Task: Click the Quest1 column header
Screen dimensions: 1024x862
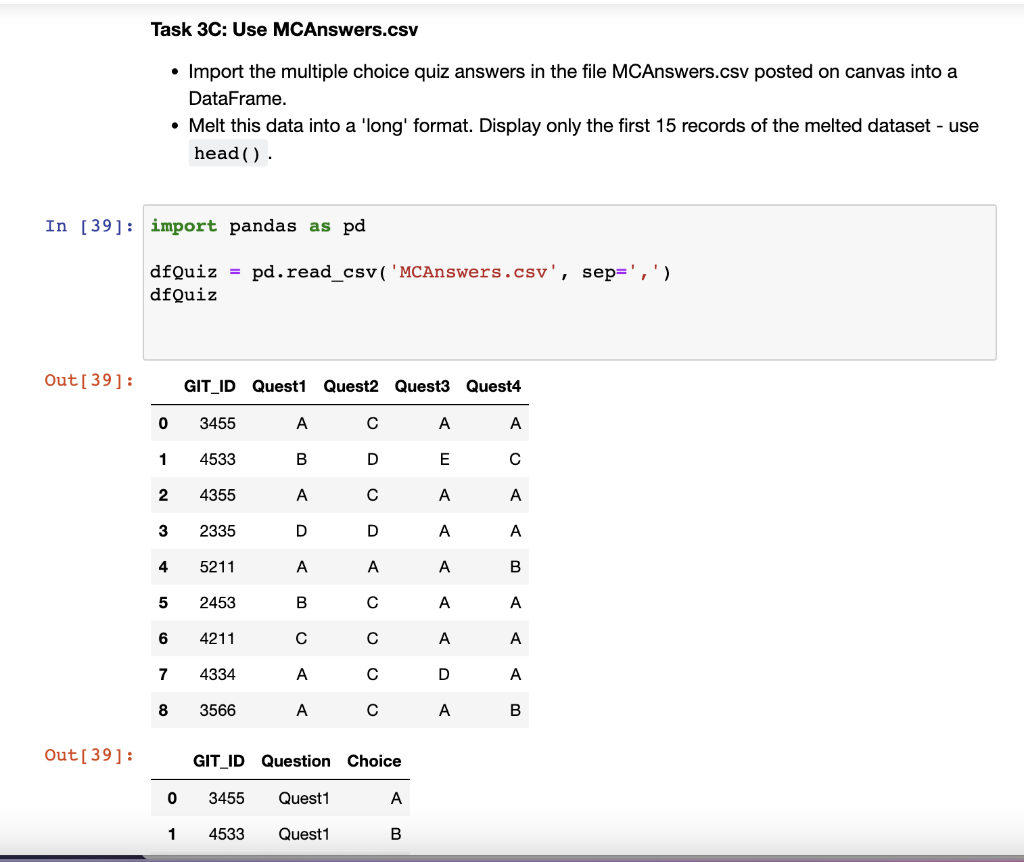Action: (279, 387)
